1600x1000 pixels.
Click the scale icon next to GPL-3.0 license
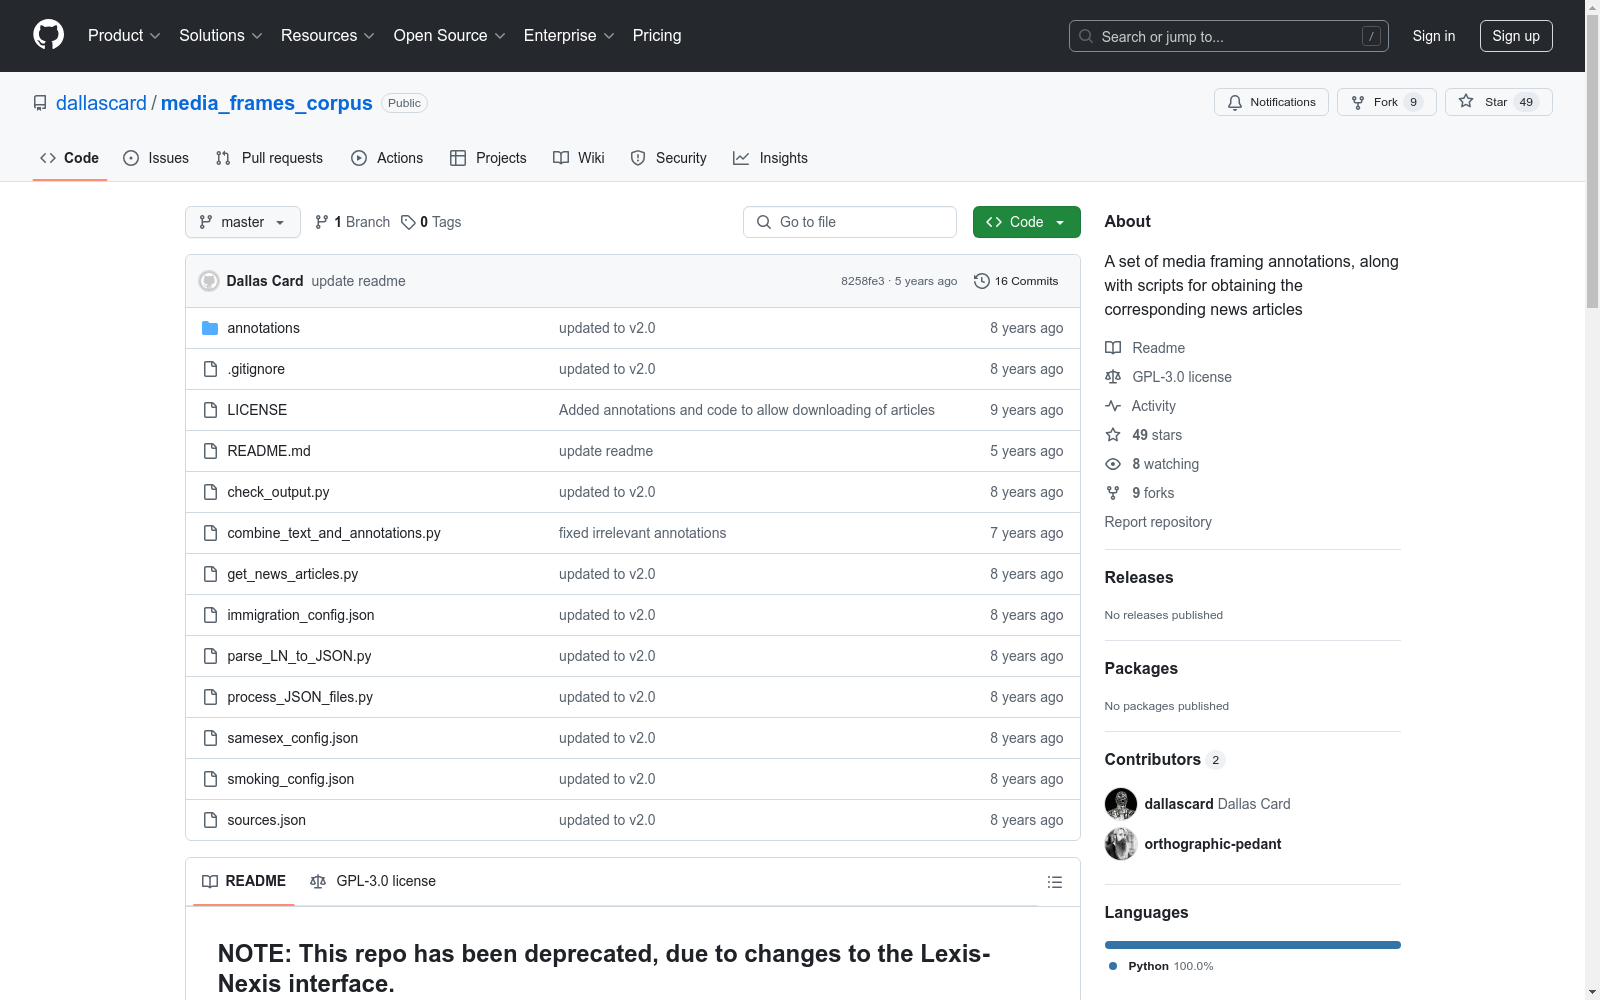point(1113,377)
